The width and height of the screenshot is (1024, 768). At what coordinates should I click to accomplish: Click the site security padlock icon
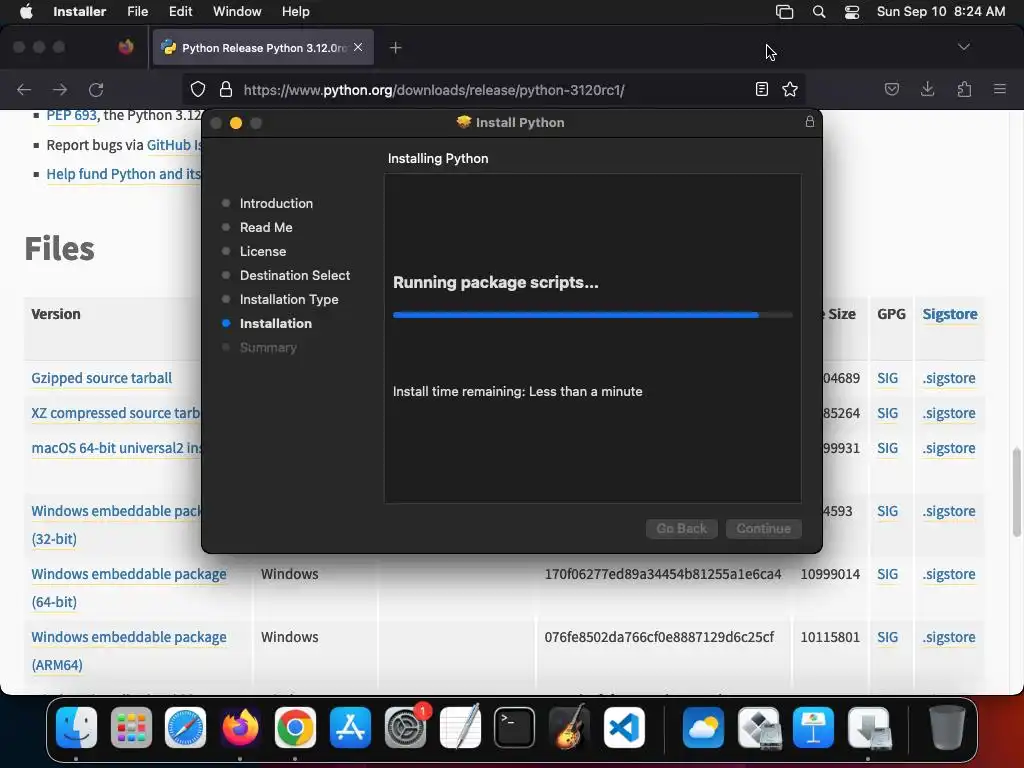tap(226, 89)
